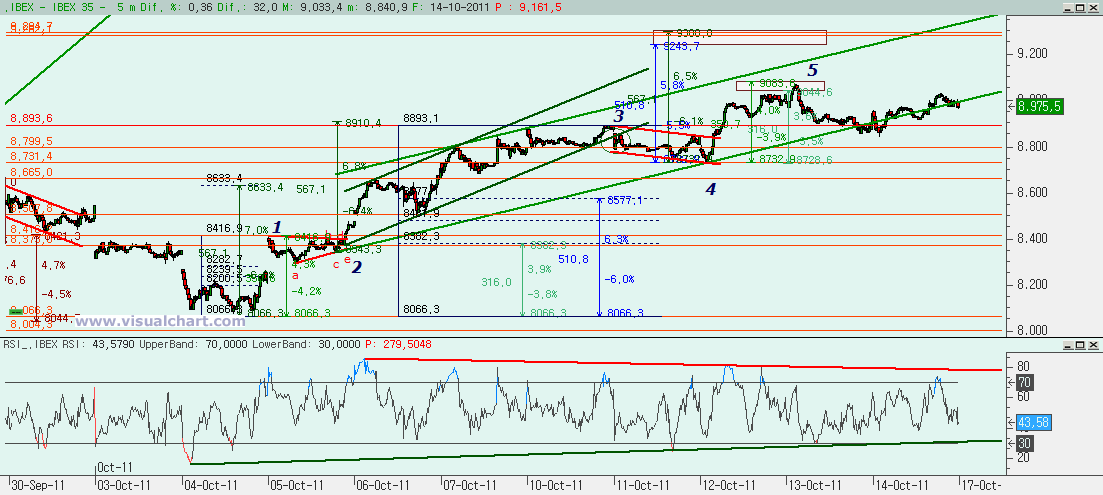Screen dimensions: 1103x495
Task: Select the 30-Sep-11 date label
Action: pyautogui.click(x=37, y=485)
